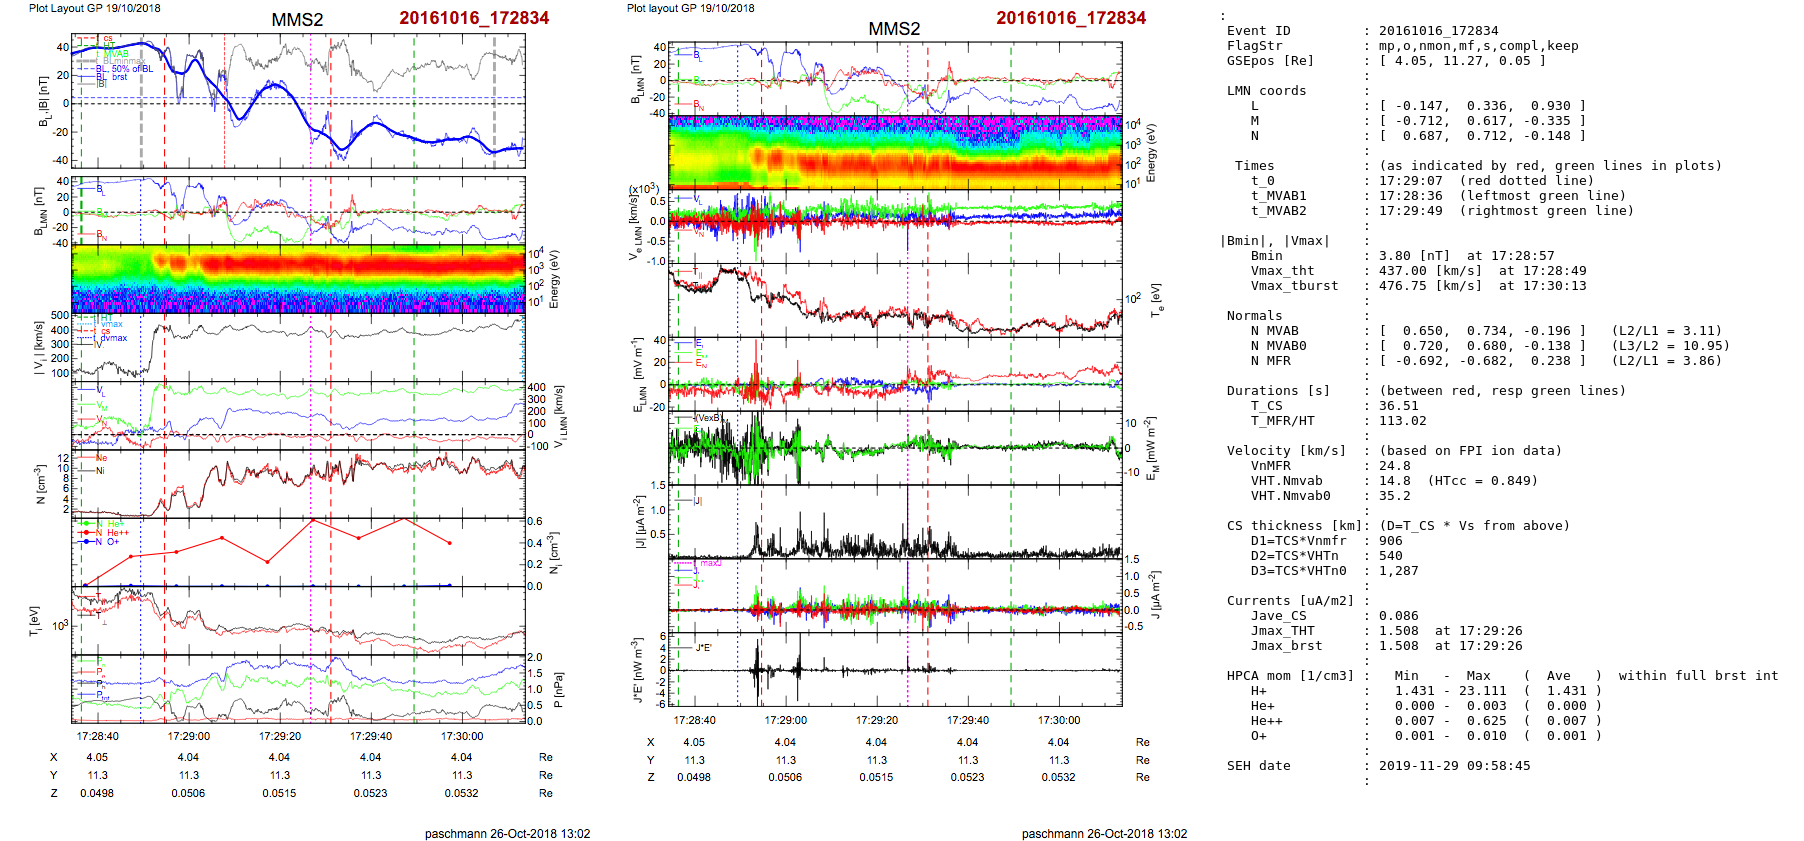This screenshot has width=1804, height=841.
Task: Click the VnMFR velocity value 24.8
Action: pyautogui.click(x=1394, y=466)
